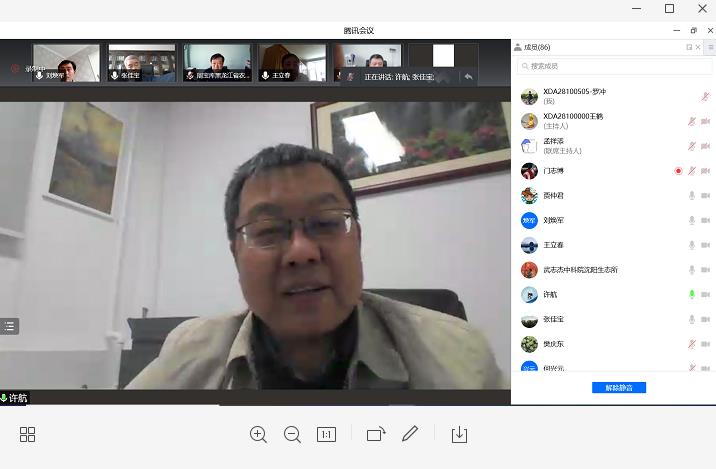
Task: Toggle camera icon for 刘焕军
Action: pos(706,220)
